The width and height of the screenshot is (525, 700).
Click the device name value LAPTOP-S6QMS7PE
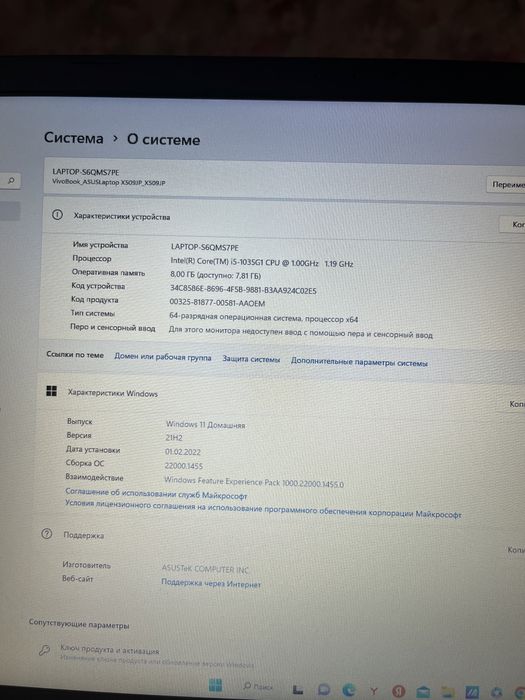click(204, 247)
